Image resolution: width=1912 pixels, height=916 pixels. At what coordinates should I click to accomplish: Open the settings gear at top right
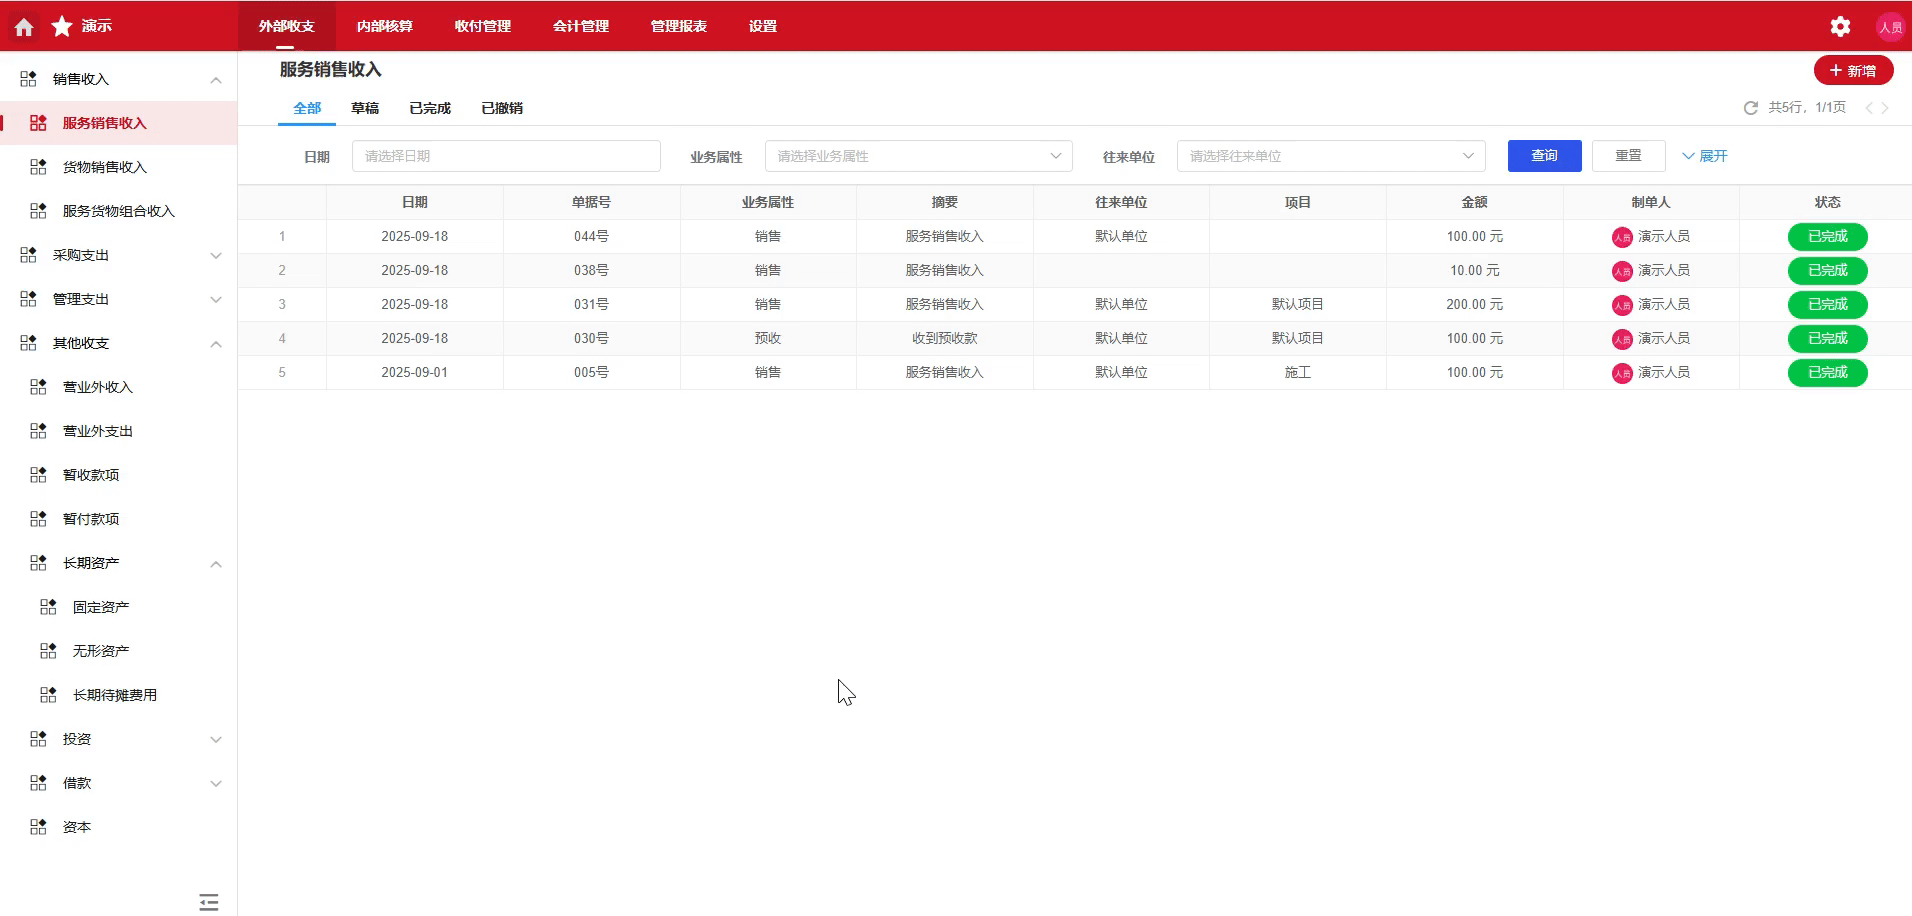coord(1840,26)
